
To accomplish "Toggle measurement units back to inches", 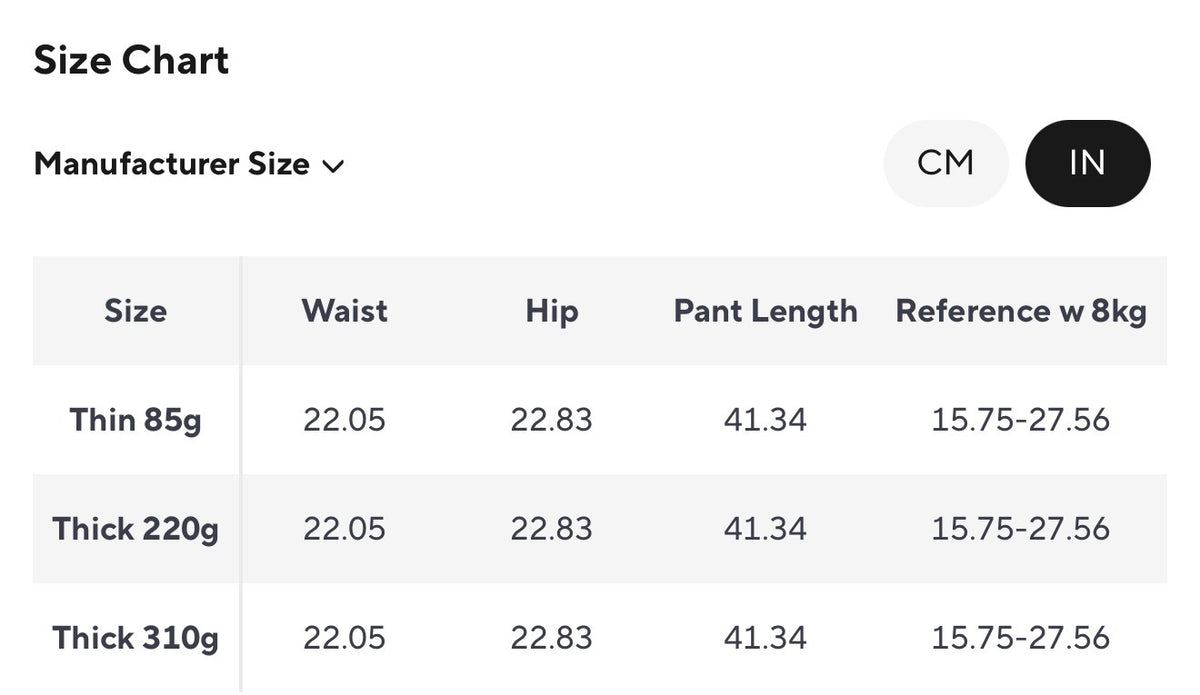I will point(1087,163).
